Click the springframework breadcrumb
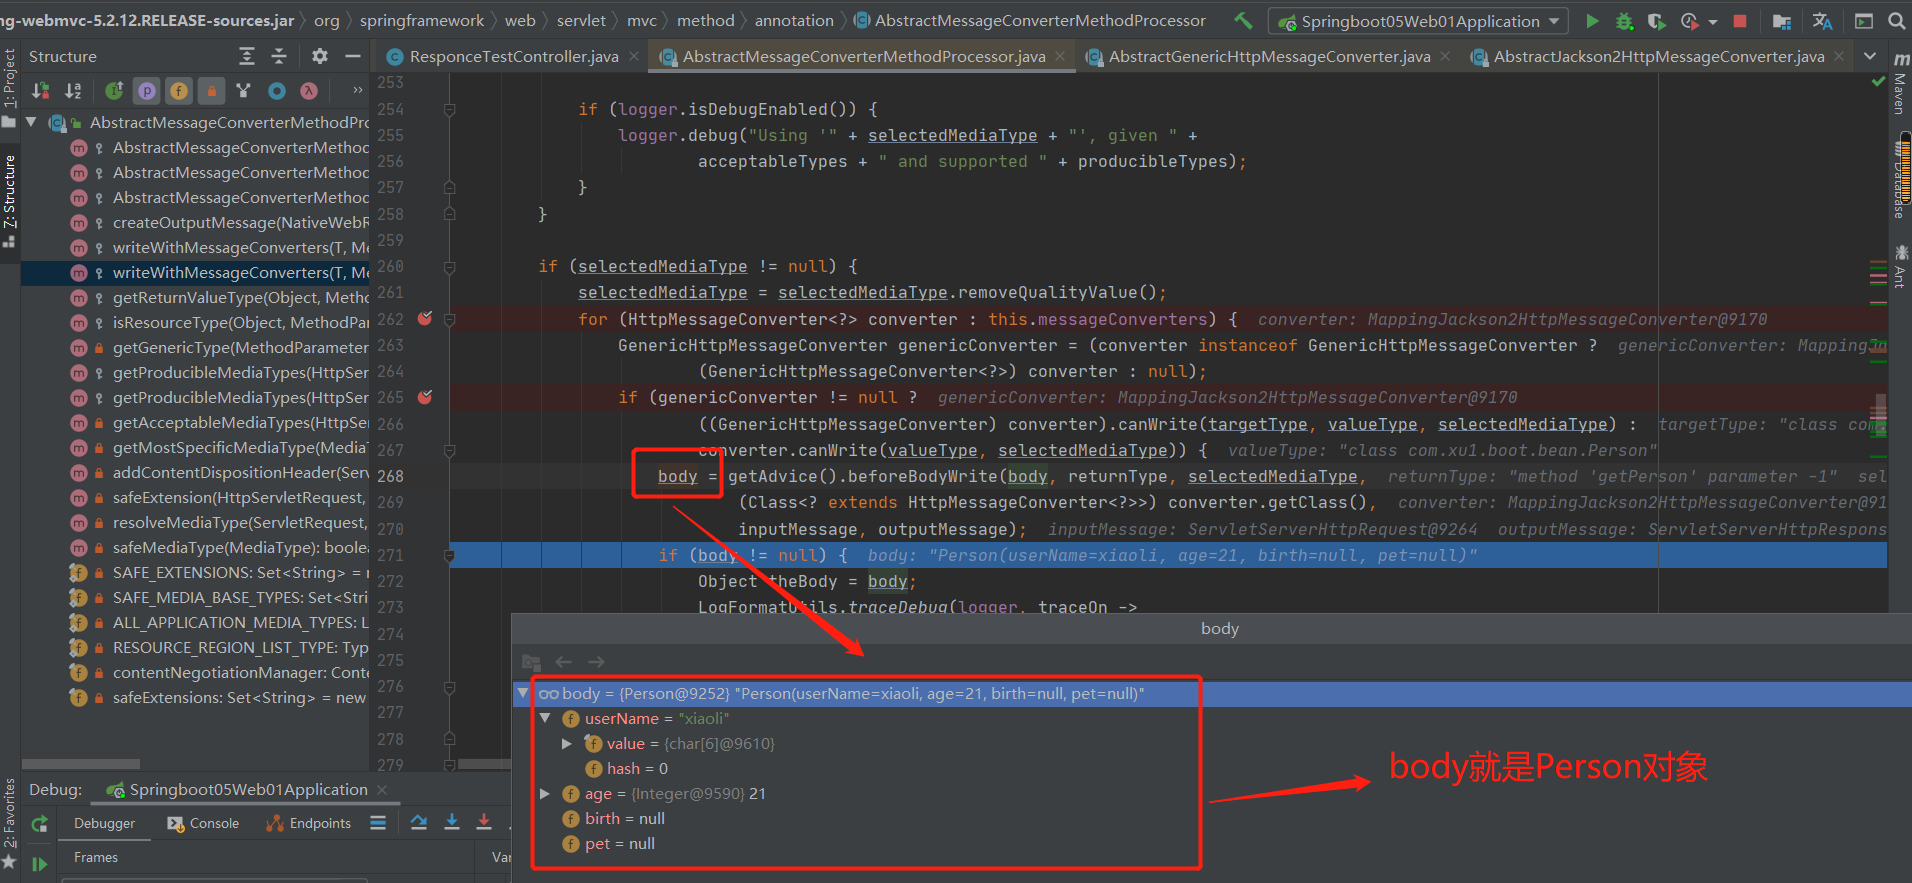1912x883 pixels. point(422,20)
